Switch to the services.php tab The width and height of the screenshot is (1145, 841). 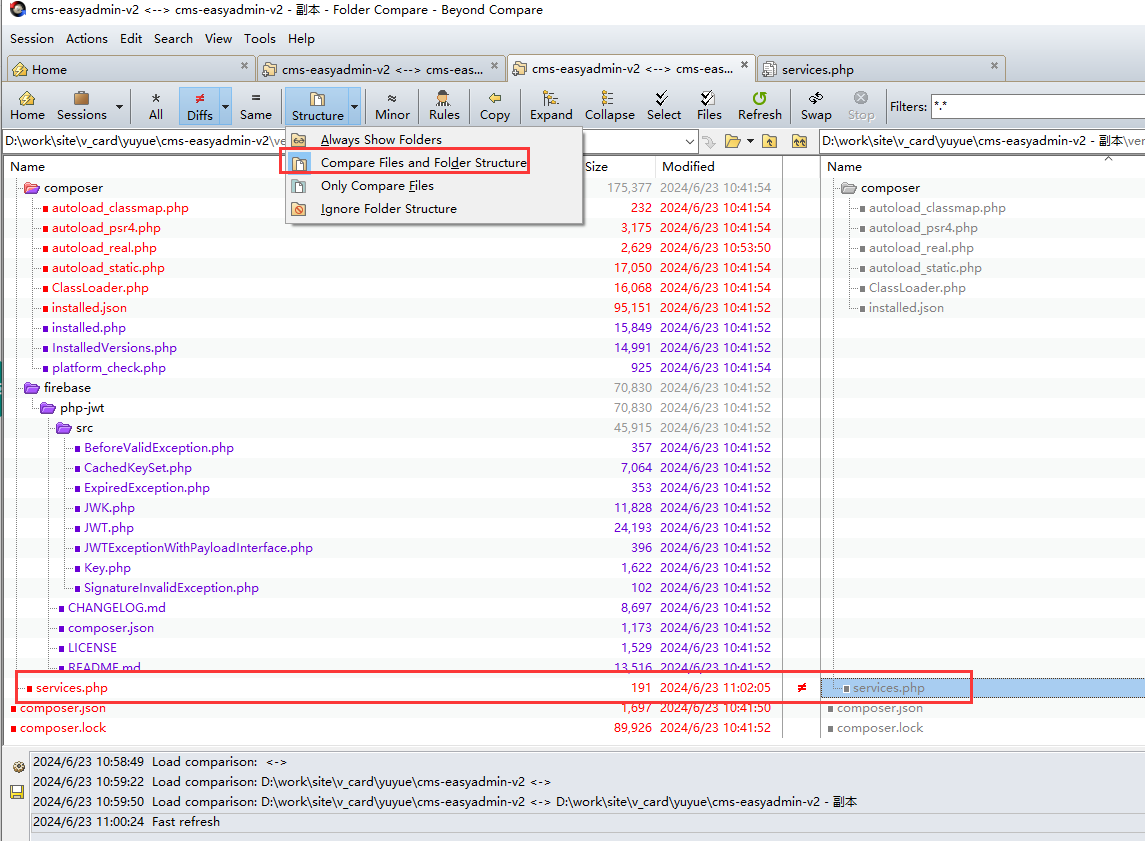pos(817,70)
